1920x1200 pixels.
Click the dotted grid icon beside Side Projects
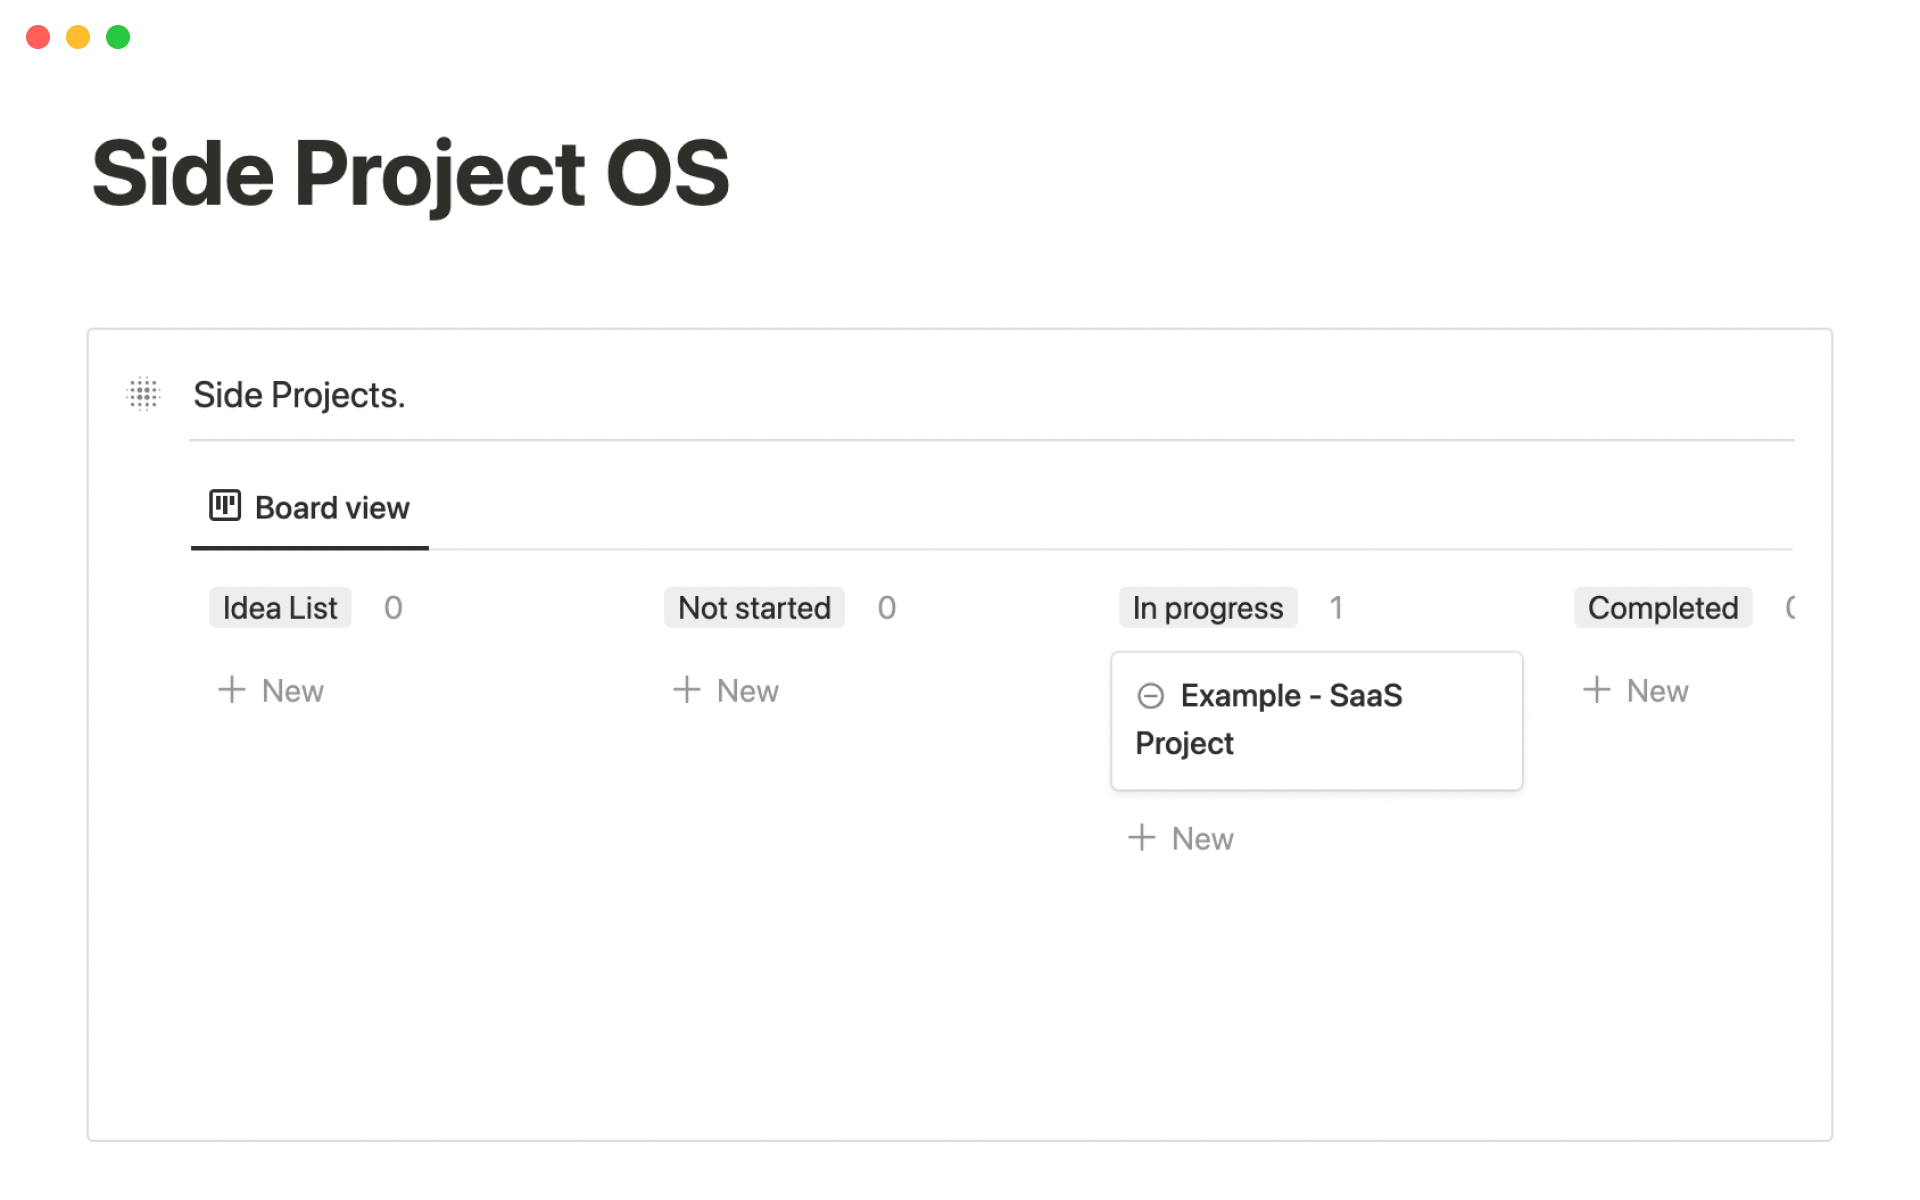144,395
